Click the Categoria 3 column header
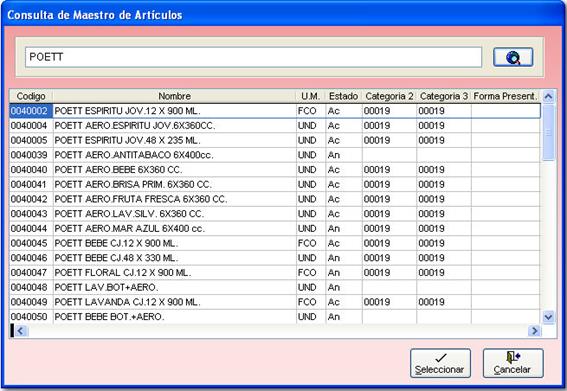This screenshot has height=391, width=567. pyautogui.click(x=444, y=96)
